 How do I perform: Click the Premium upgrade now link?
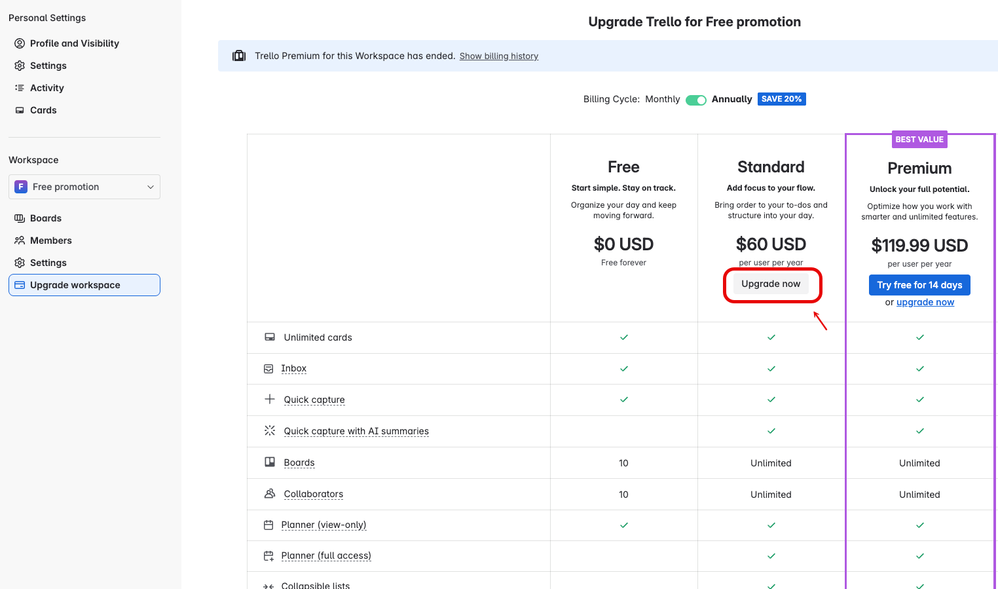(925, 302)
